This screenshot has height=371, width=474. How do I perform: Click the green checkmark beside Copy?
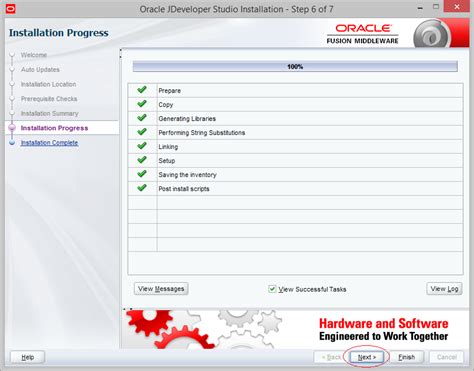click(x=142, y=104)
